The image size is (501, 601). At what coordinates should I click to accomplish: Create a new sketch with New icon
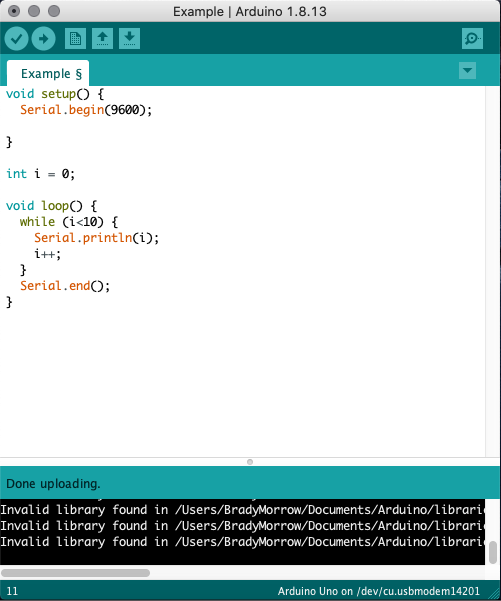coord(75,38)
